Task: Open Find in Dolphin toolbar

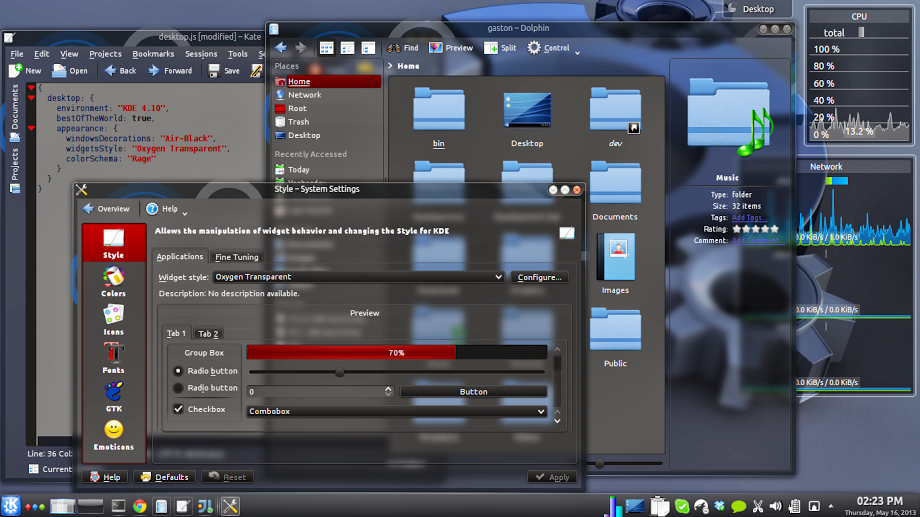Action: click(402, 48)
